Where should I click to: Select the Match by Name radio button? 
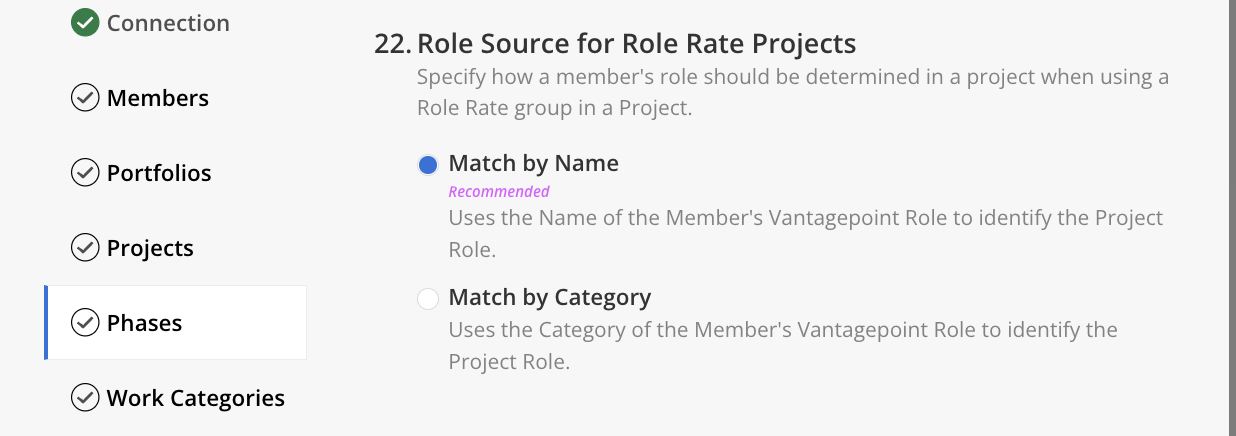click(x=428, y=165)
